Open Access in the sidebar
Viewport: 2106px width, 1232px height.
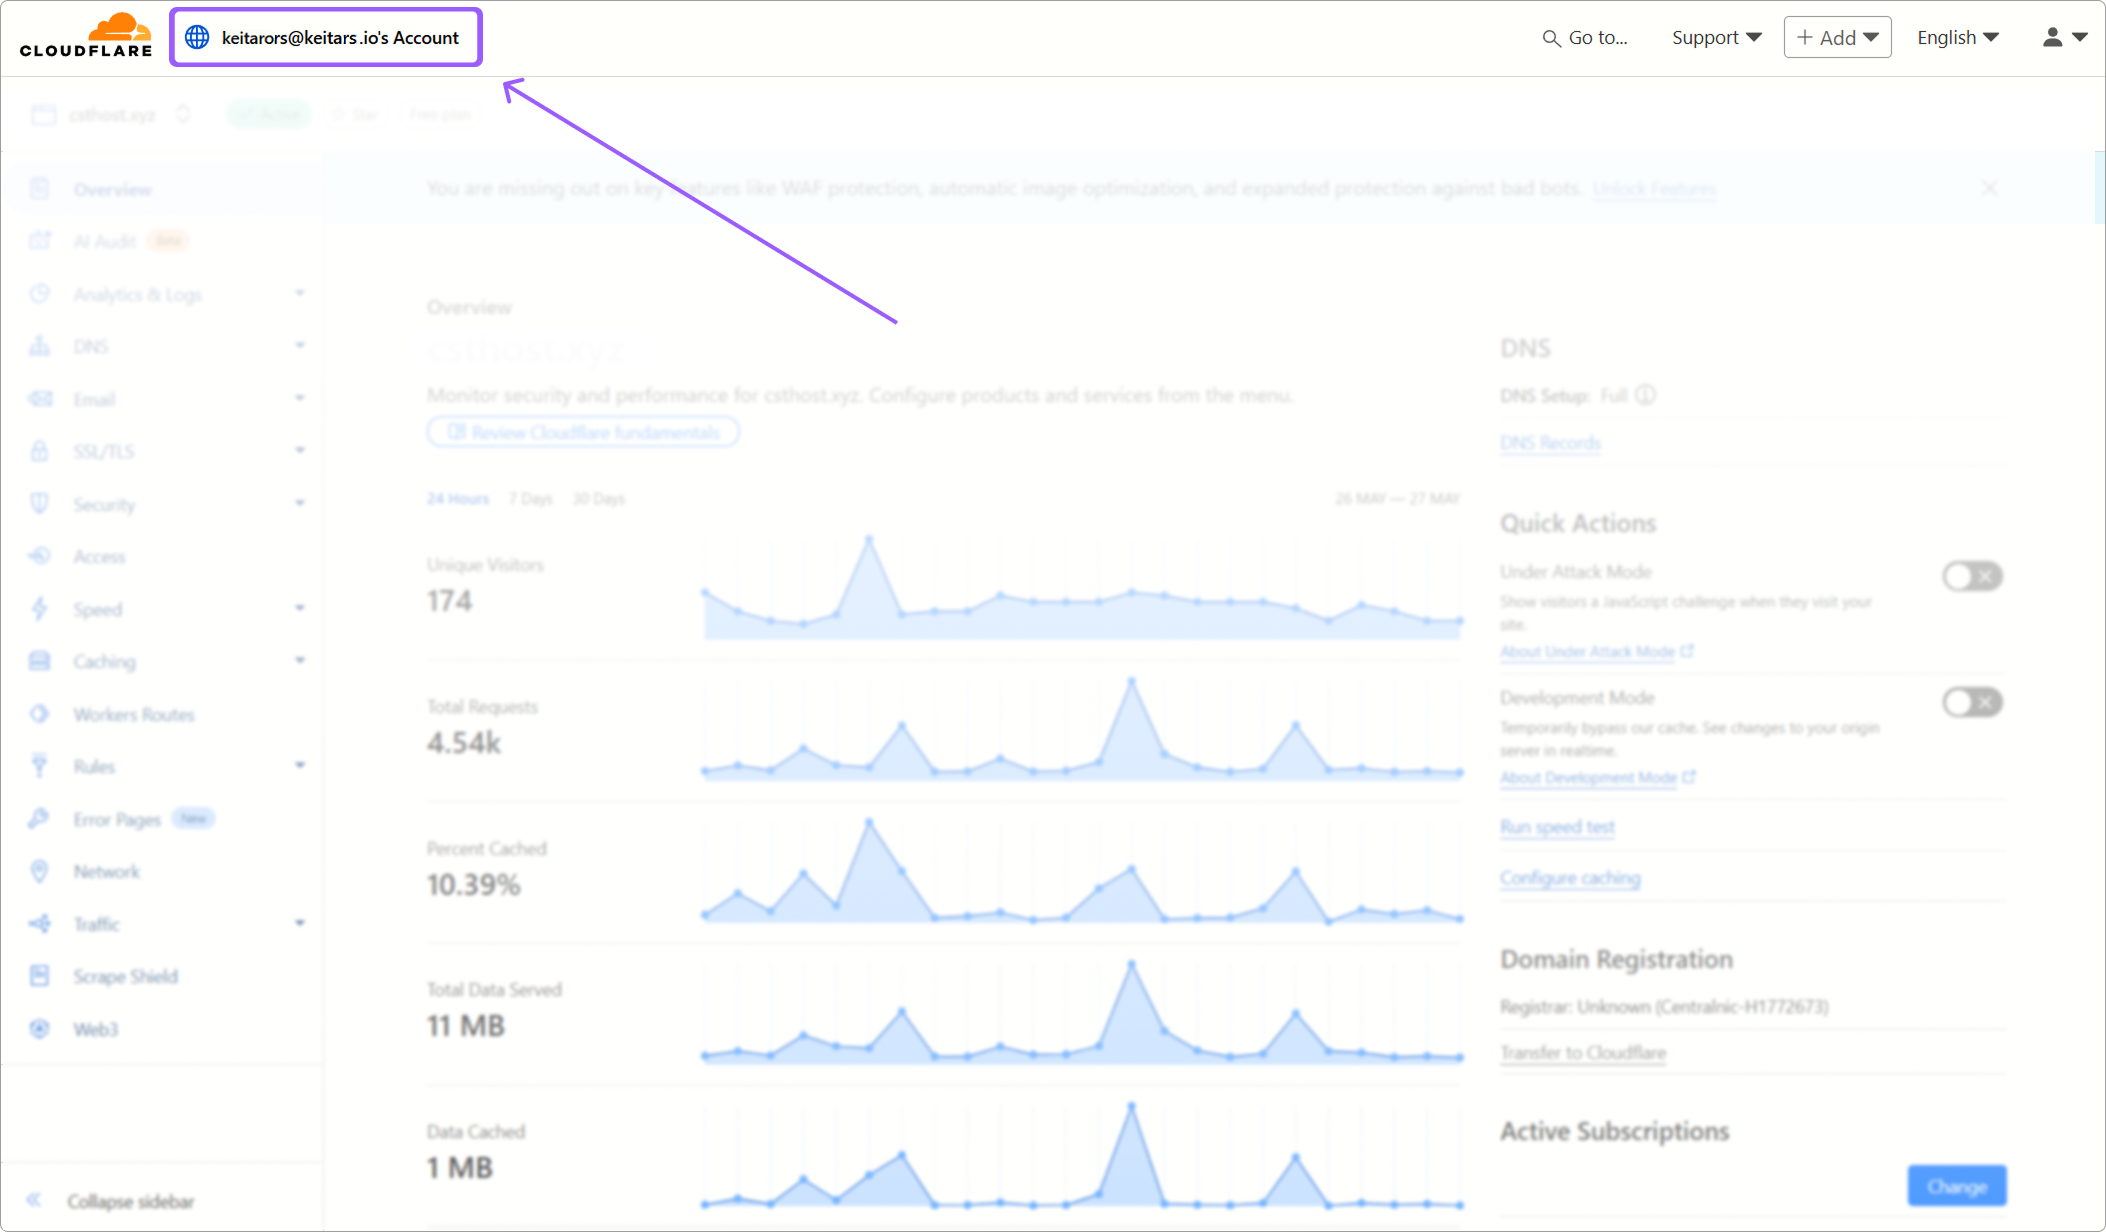(99, 557)
